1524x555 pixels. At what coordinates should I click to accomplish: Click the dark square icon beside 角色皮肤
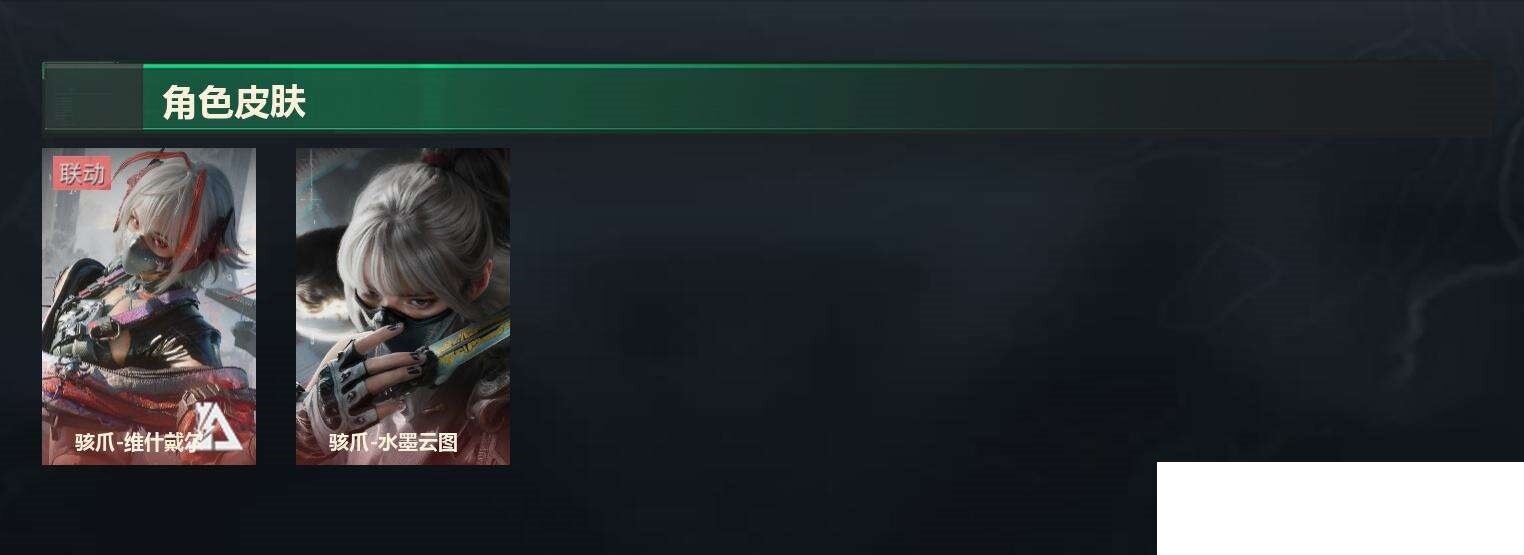tap(92, 98)
